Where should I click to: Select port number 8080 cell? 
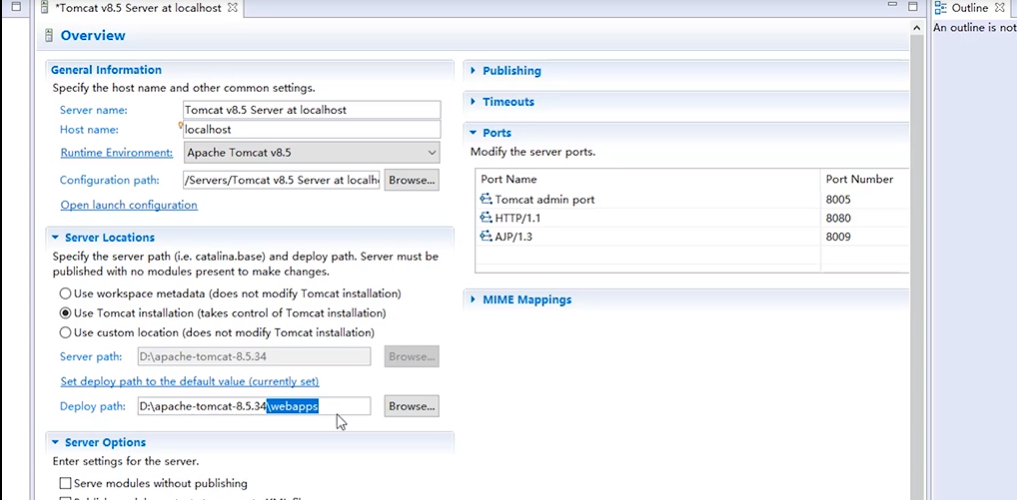pyautogui.click(x=838, y=219)
